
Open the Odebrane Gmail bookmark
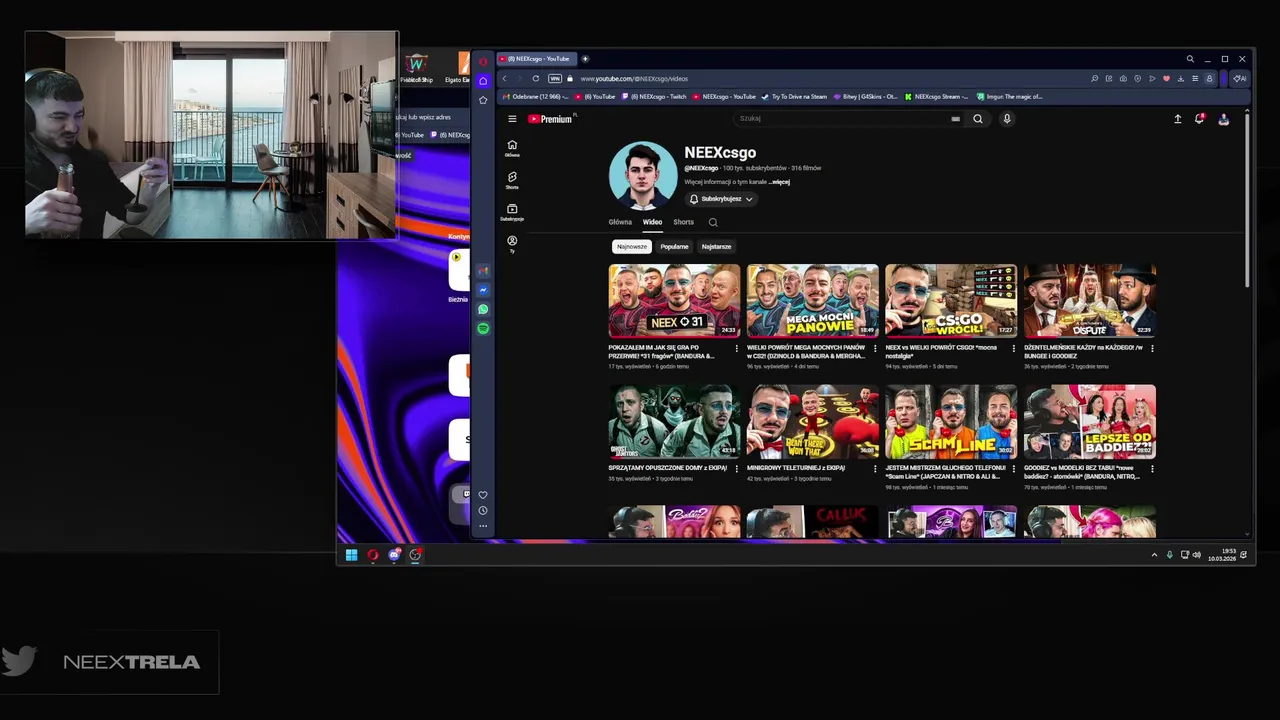pyautogui.click(x=536, y=97)
